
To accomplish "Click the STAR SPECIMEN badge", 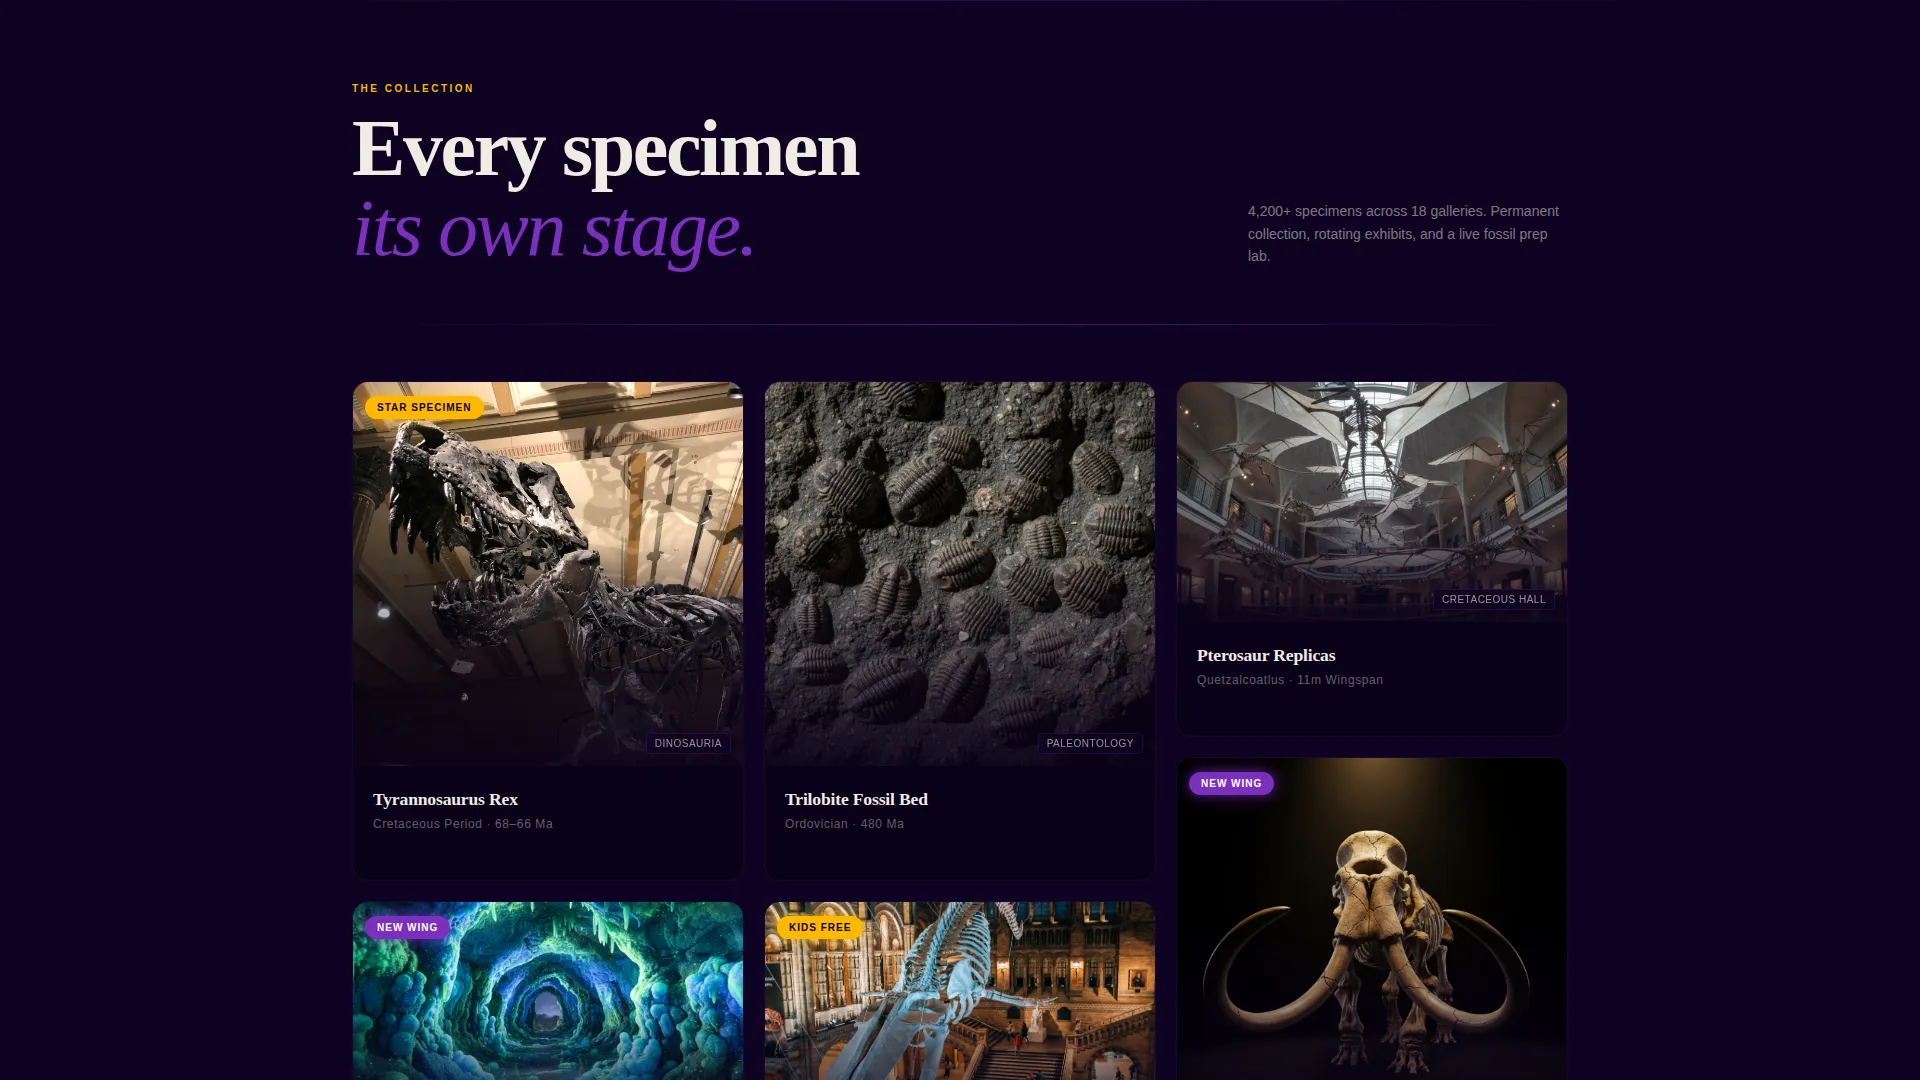I will (424, 407).
